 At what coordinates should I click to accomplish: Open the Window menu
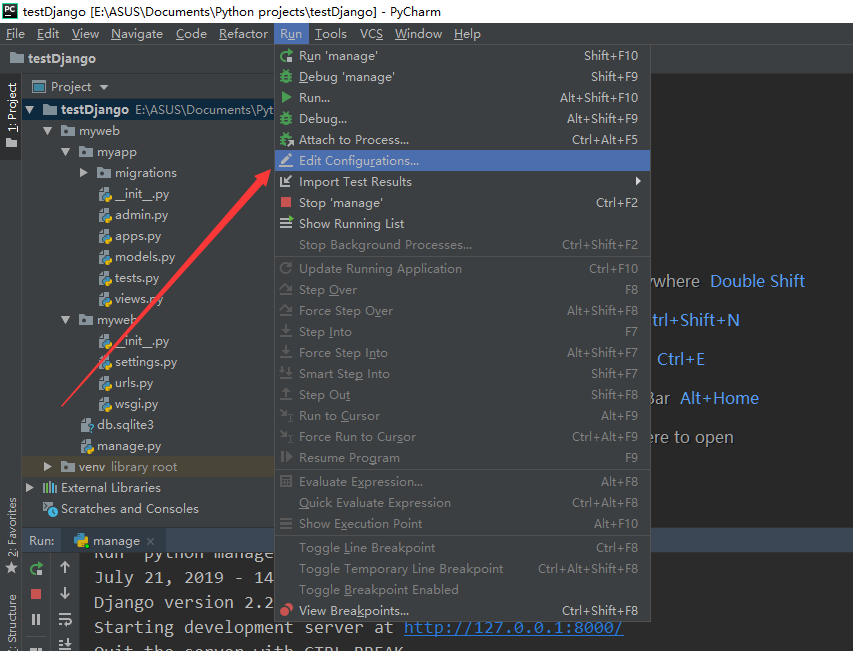tap(418, 34)
